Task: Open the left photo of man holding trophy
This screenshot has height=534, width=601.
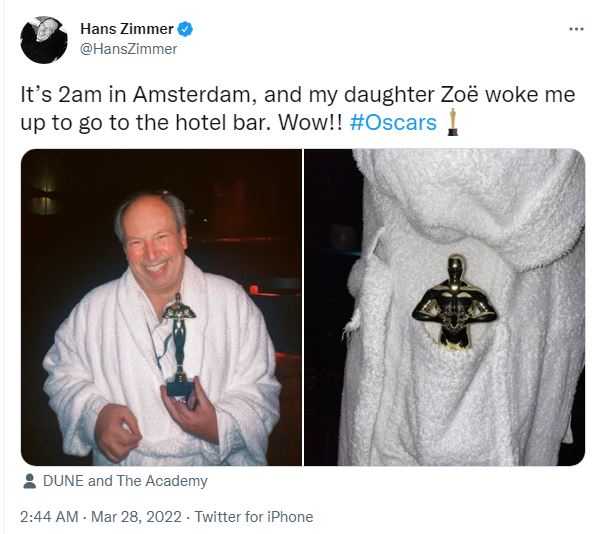Action: coord(161,307)
